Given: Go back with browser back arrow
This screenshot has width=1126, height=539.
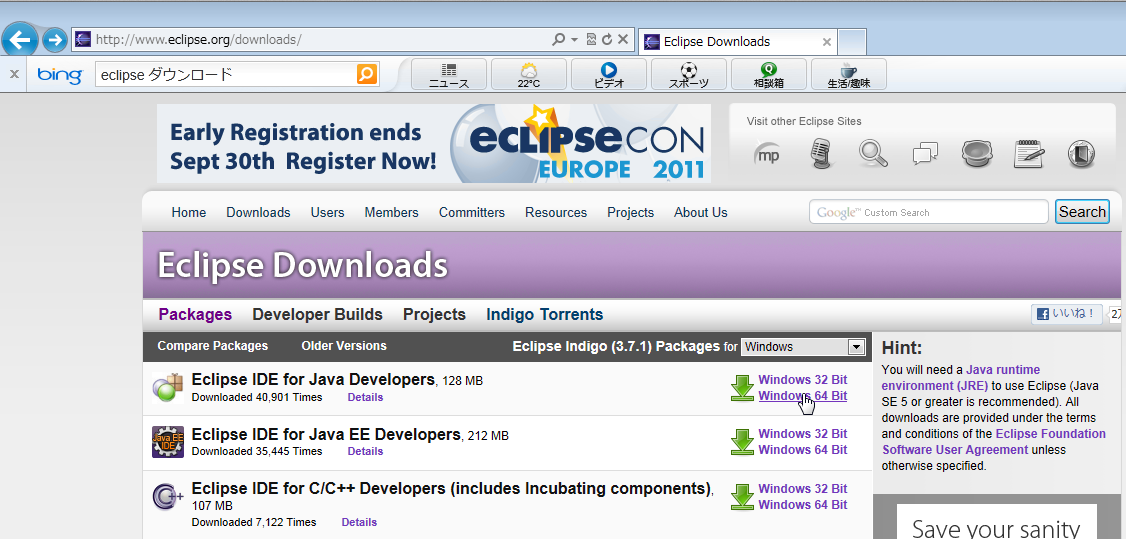Looking at the screenshot, I should [x=20, y=40].
